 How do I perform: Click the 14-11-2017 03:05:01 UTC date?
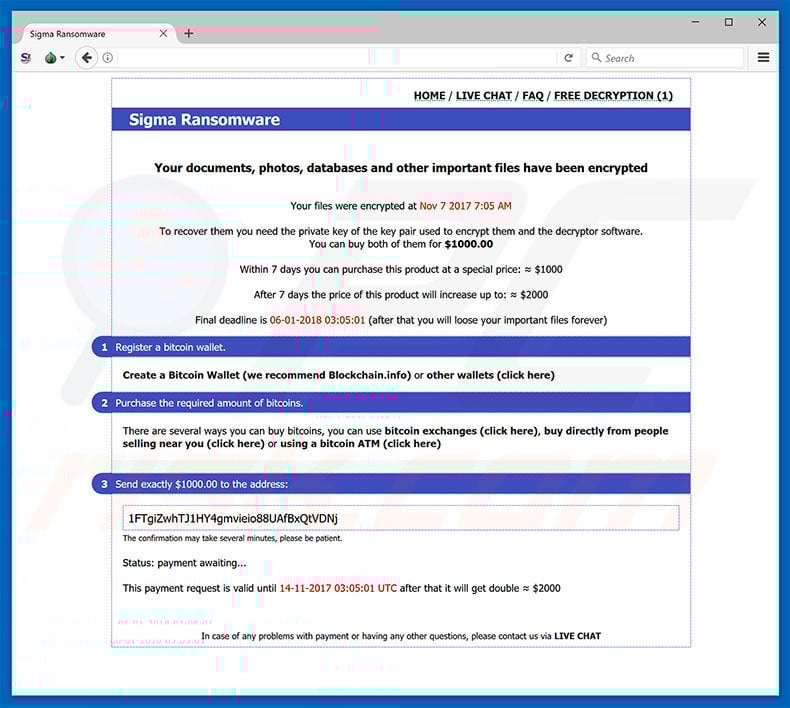point(338,588)
